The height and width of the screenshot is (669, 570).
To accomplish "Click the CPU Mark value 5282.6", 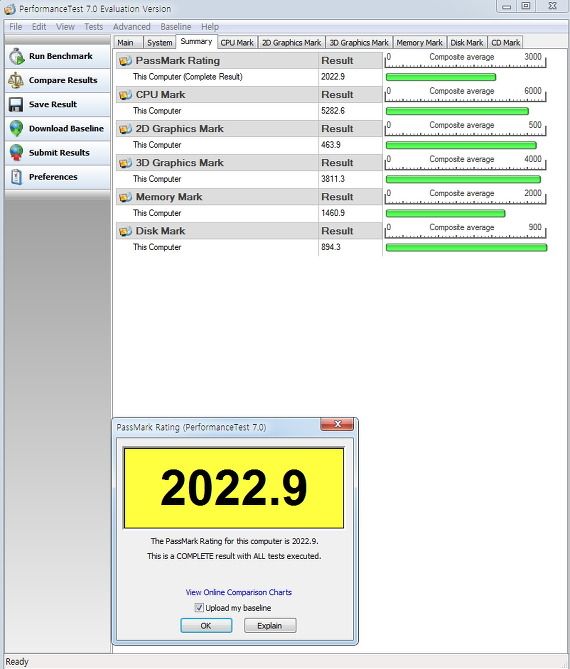I will [x=333, y=111].
